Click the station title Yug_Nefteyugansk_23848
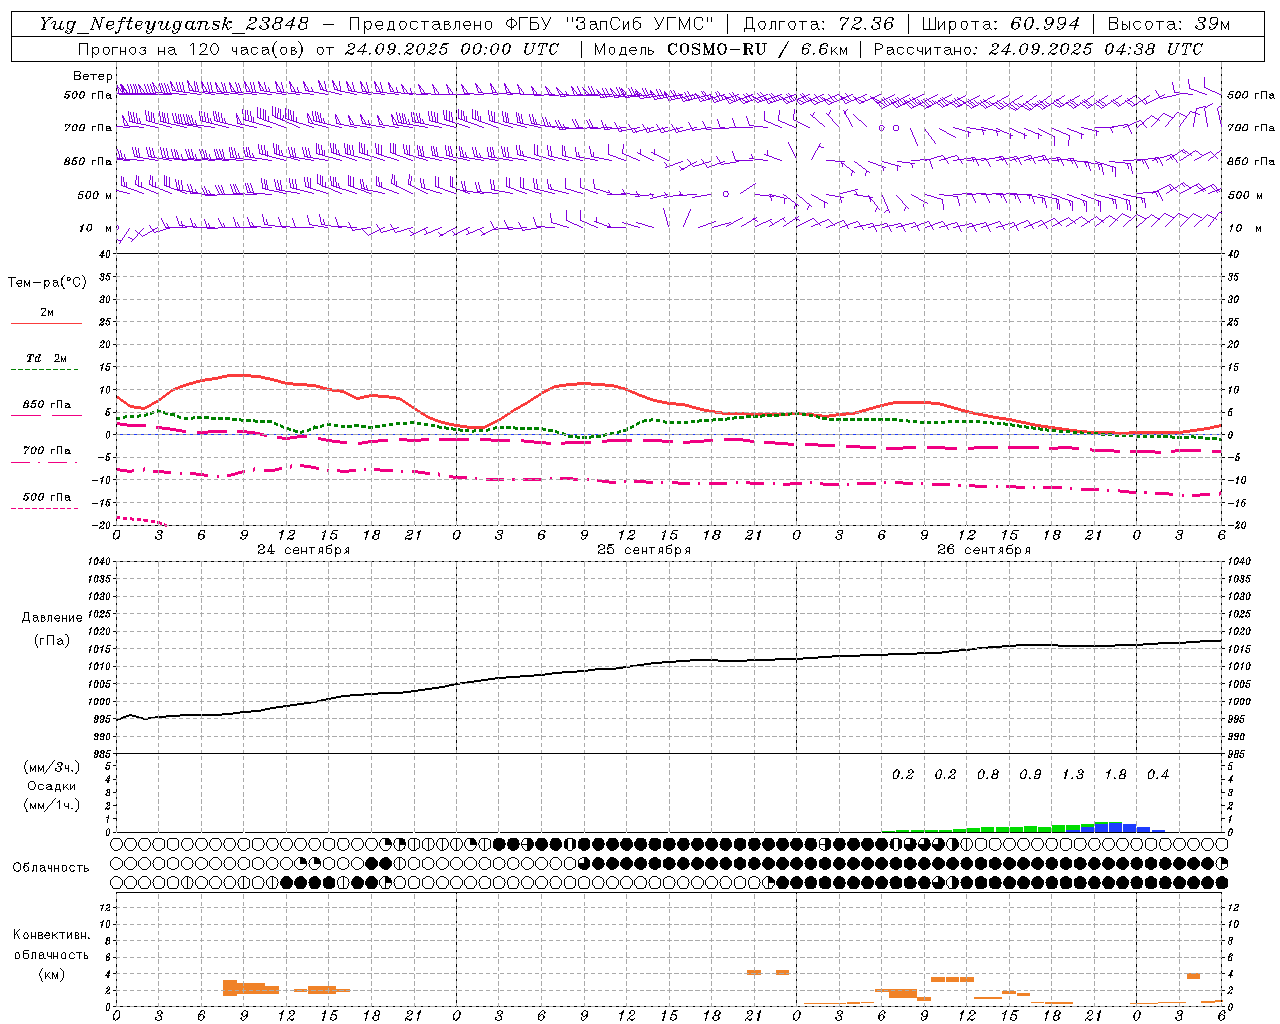Image resolution: width=1280 pixels, height=1024 pixels. click(174, 24)
